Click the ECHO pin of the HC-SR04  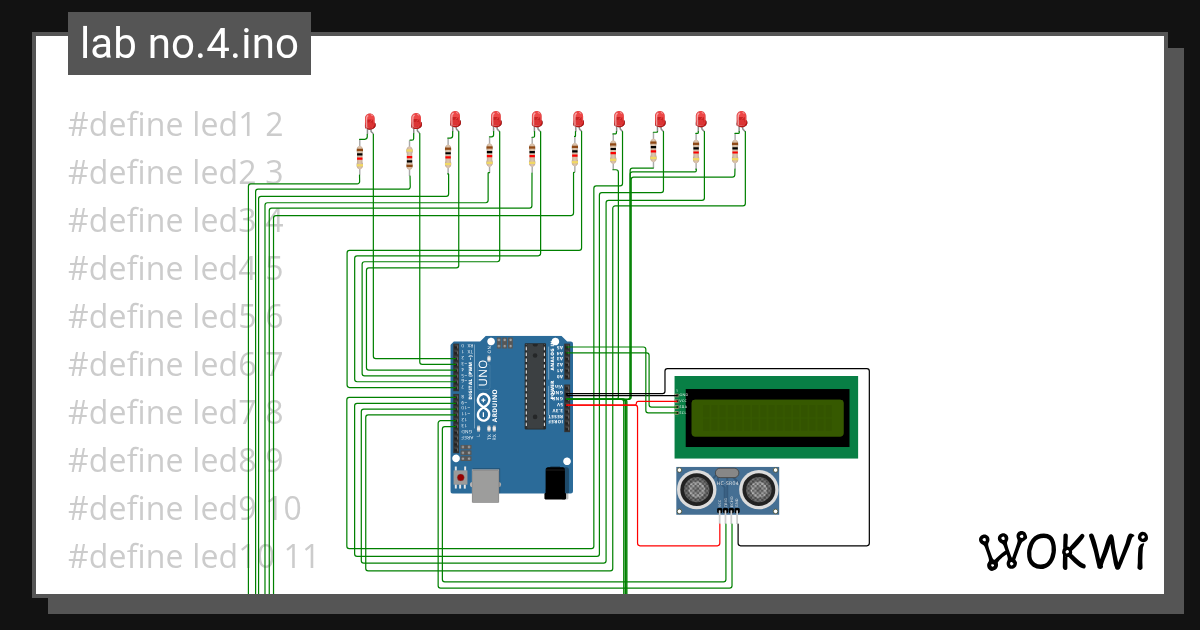pyautogui.click(x=731, y=511)
